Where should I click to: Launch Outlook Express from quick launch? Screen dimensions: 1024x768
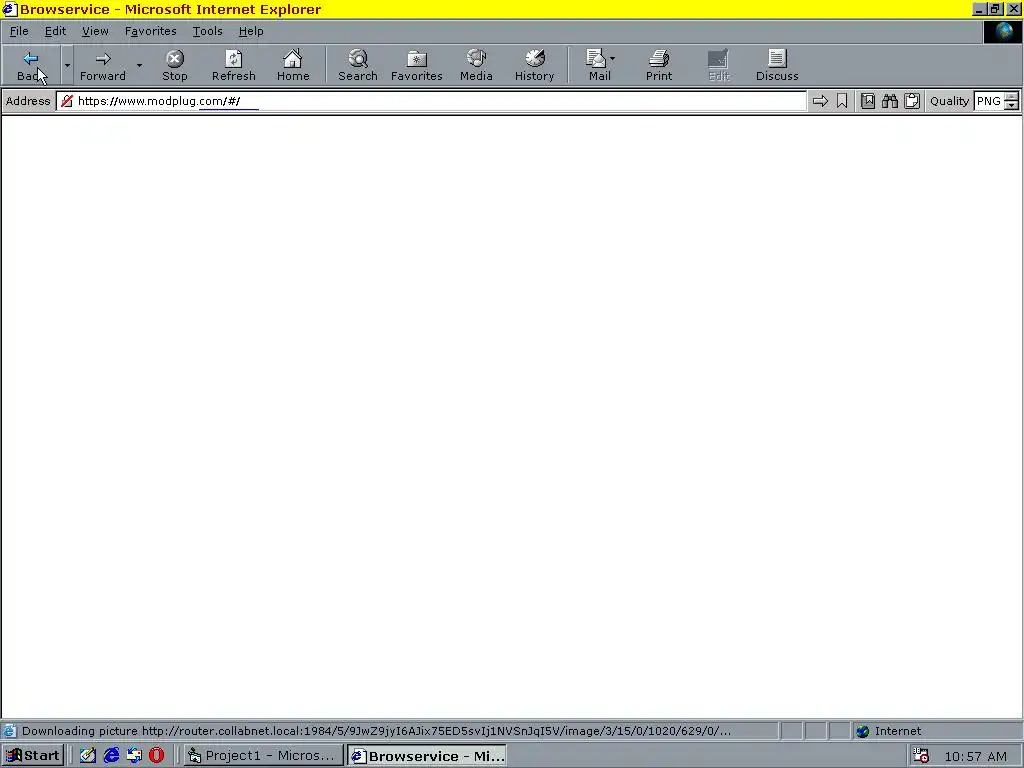click(x=135, y=756)
